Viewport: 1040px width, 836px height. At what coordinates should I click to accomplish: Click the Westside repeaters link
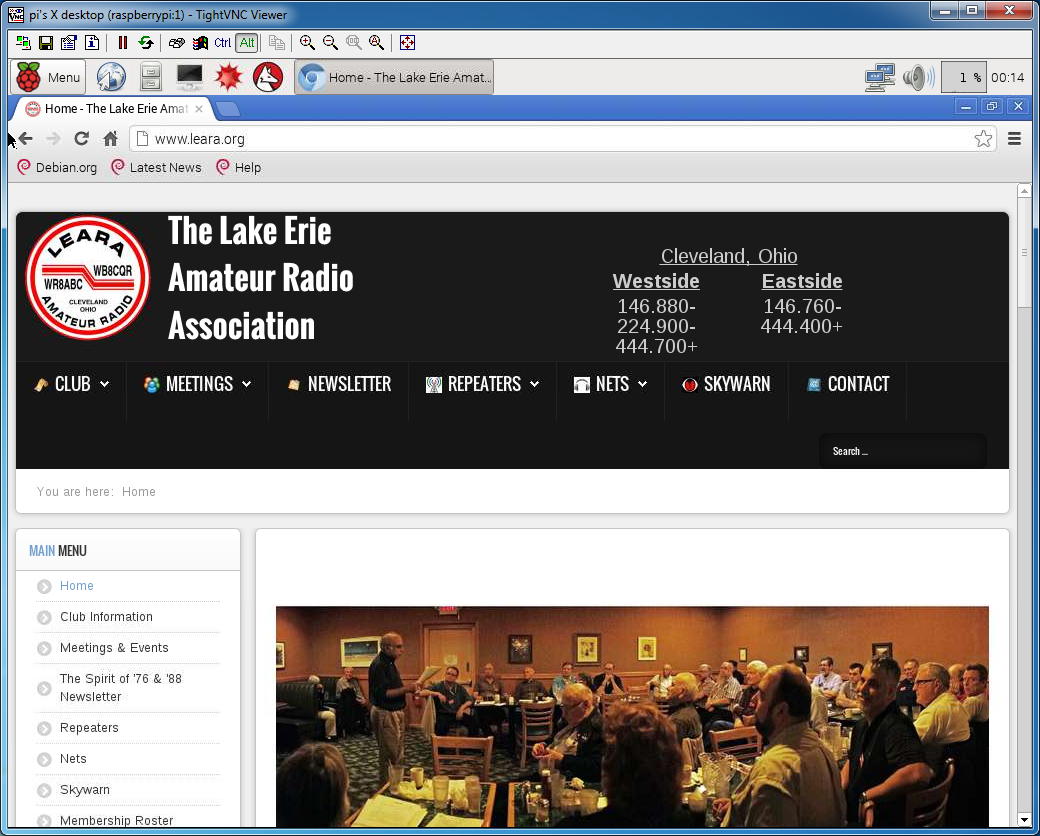656,281
